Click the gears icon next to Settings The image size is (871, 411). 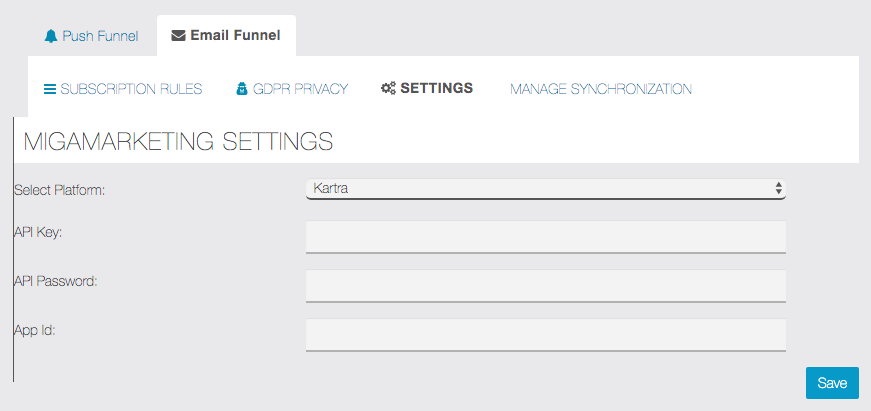point(388,88)
